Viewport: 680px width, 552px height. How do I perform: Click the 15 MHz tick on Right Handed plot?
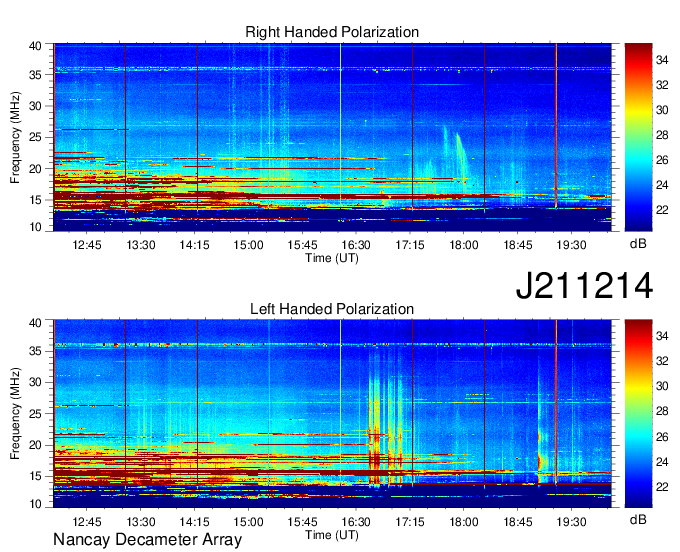[x=35, y=200]
